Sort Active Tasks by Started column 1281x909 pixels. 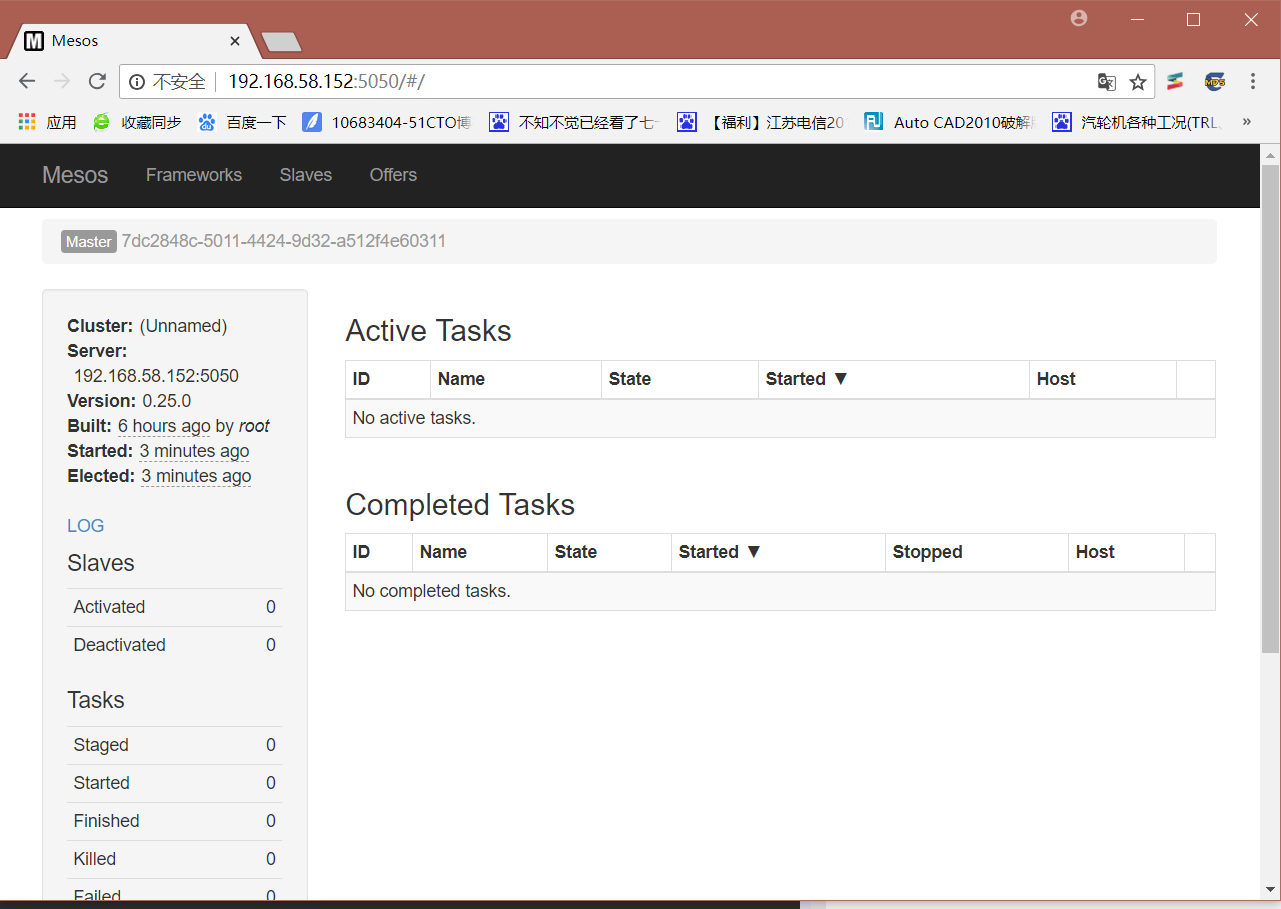[x=894, y=379]
